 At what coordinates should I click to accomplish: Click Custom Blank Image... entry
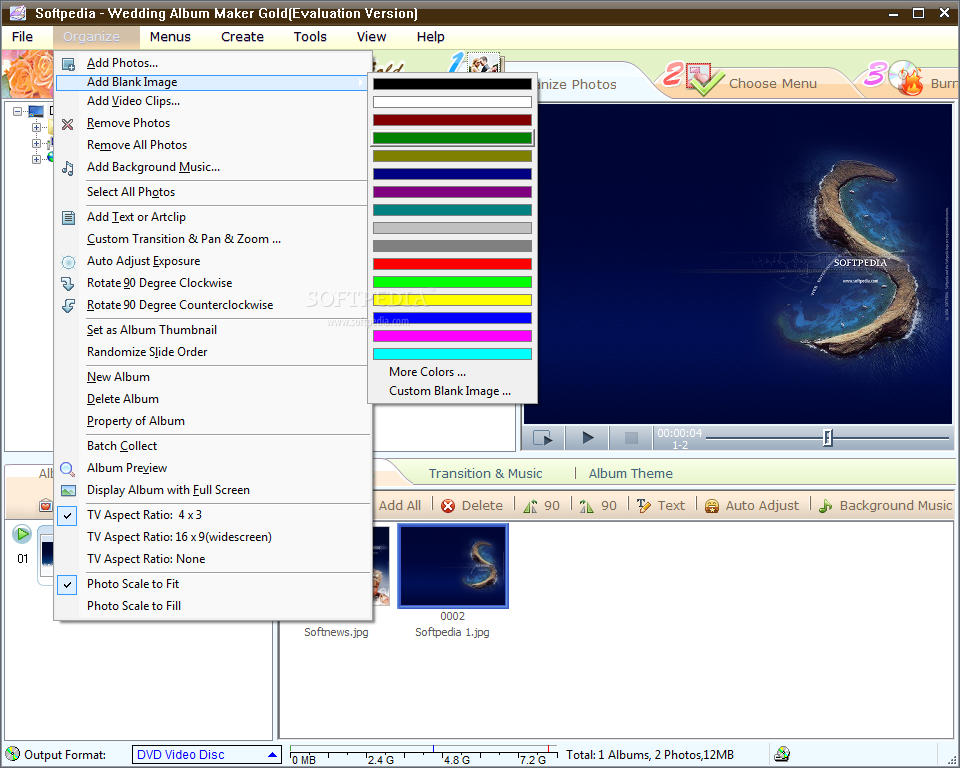click(450, 392)
